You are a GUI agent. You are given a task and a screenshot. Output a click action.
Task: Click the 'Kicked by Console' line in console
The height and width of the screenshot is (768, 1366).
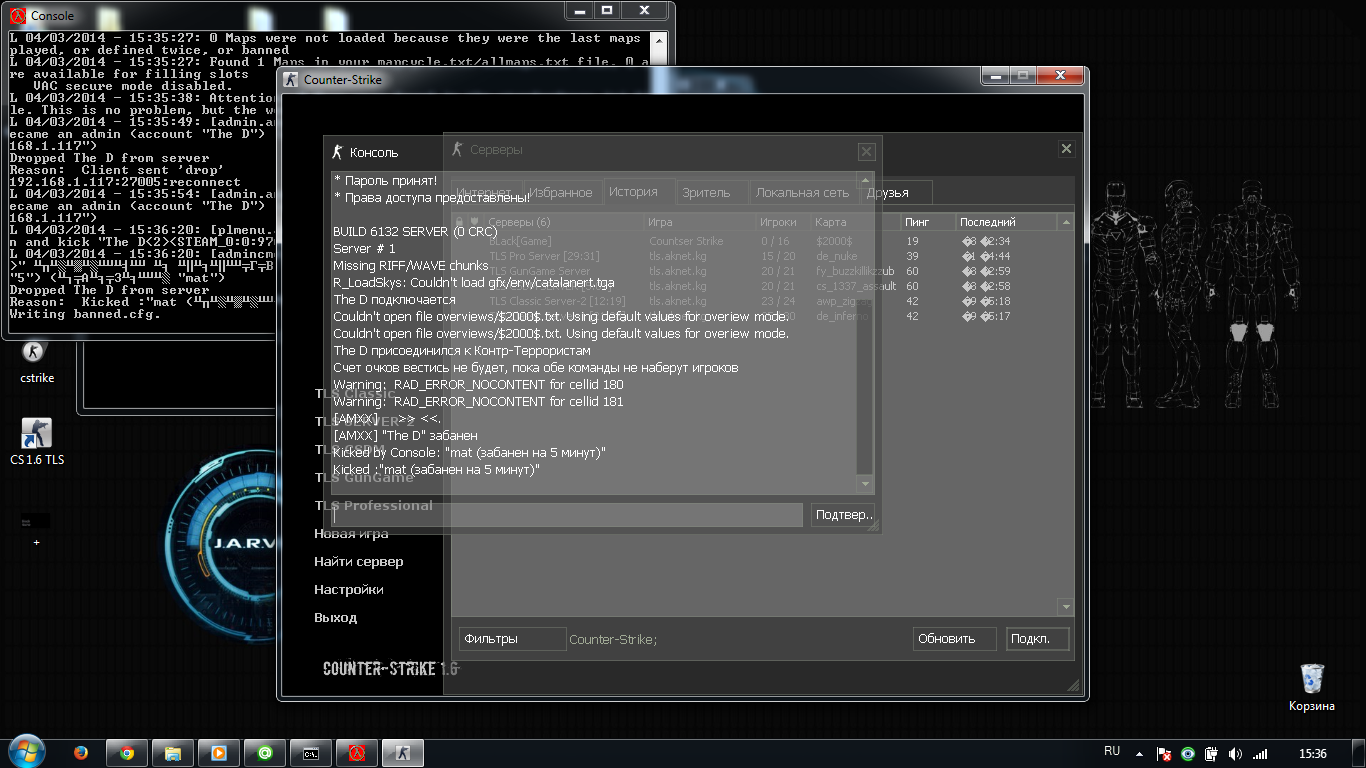(469, 452)
